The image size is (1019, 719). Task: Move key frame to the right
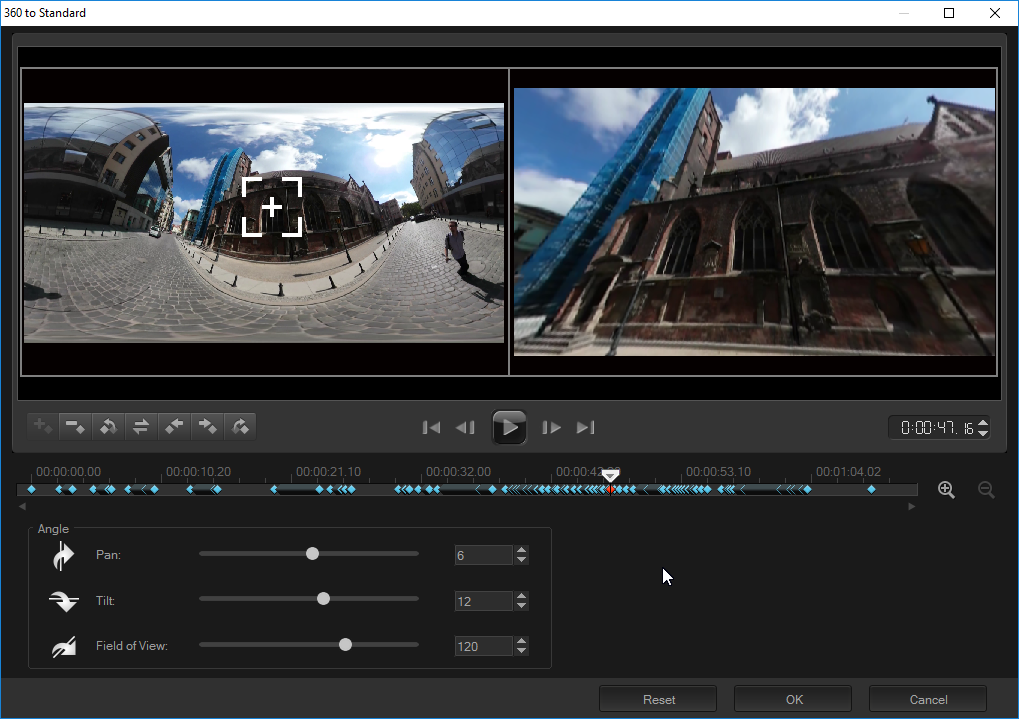[x=207, y=427]
